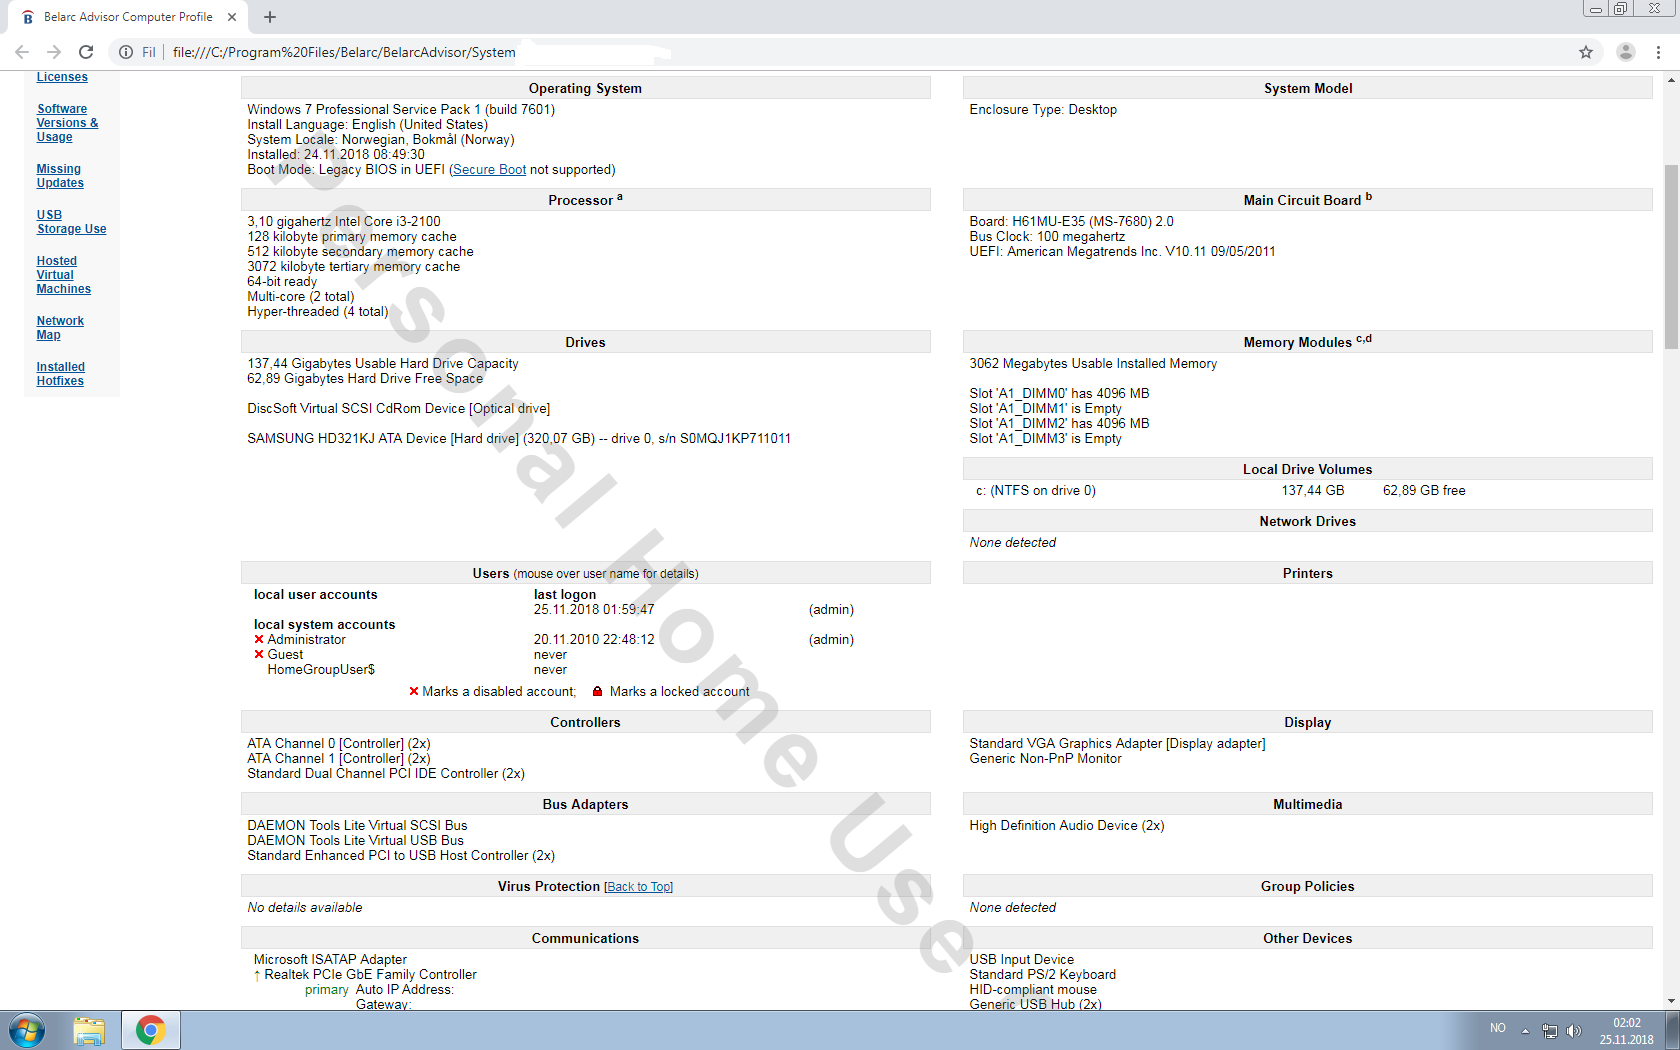Click the Main Circuit Board header

(1307, 200)
